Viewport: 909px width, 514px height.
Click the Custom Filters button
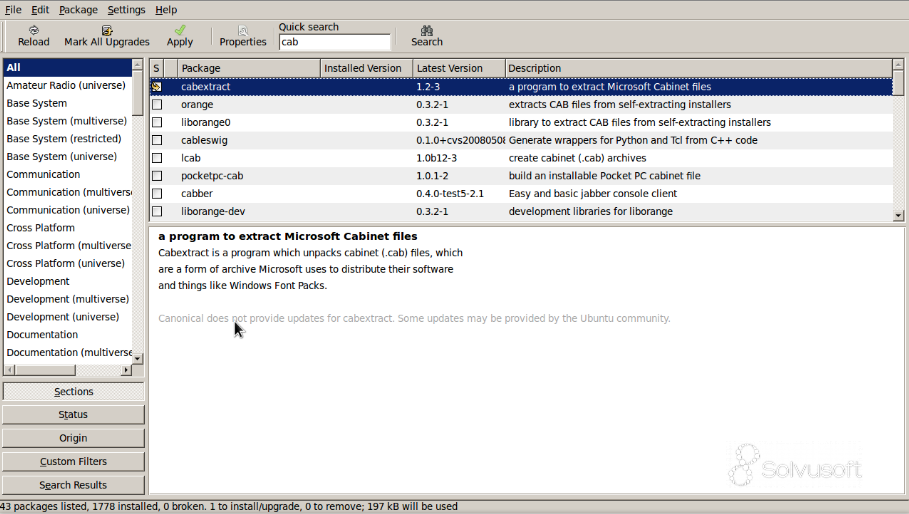tap(73, 462)
